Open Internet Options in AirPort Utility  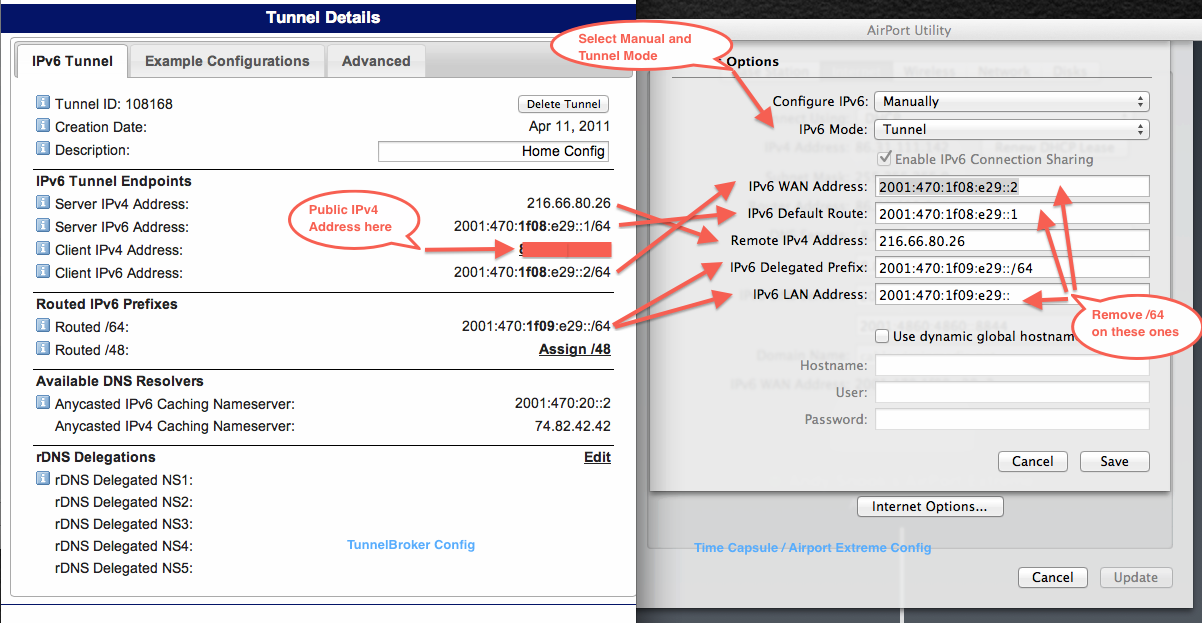click(x=930, y=507)
